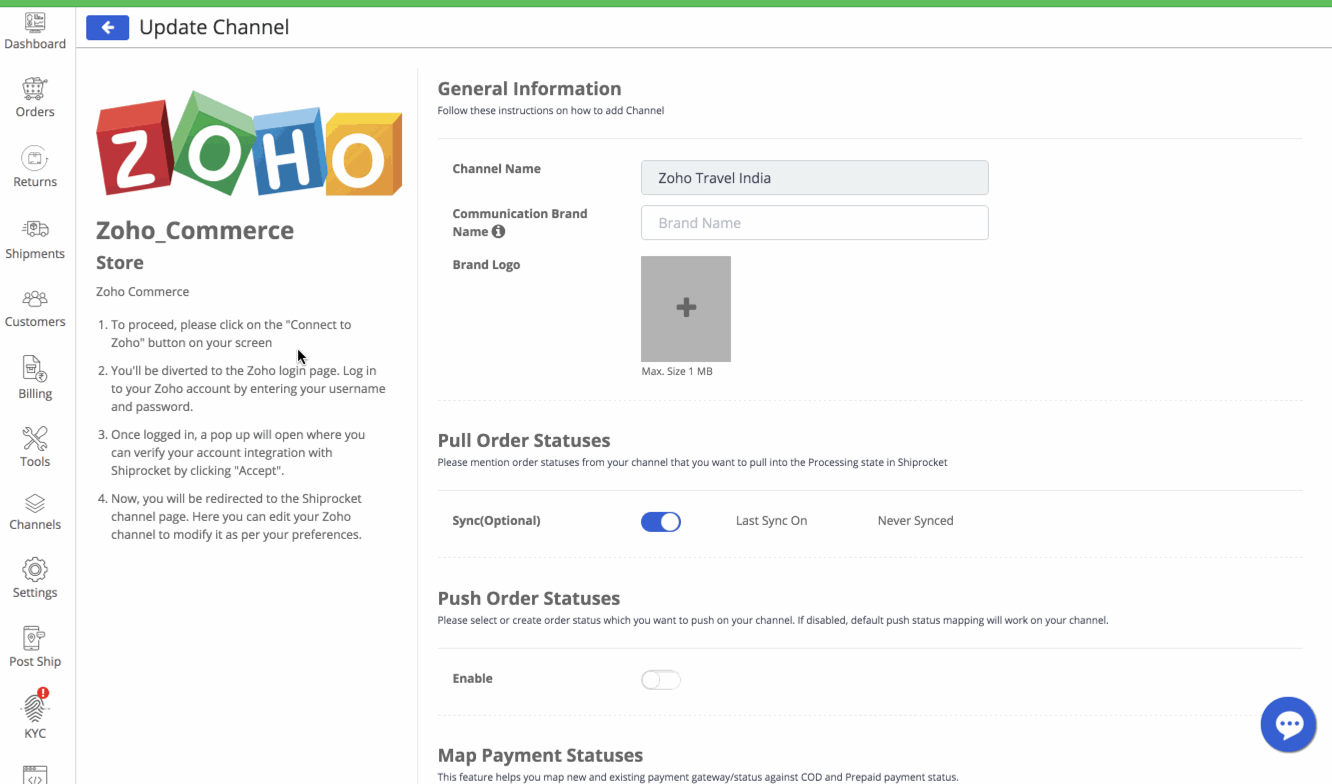Open the chat support bubble

[x=1288, y=724]
